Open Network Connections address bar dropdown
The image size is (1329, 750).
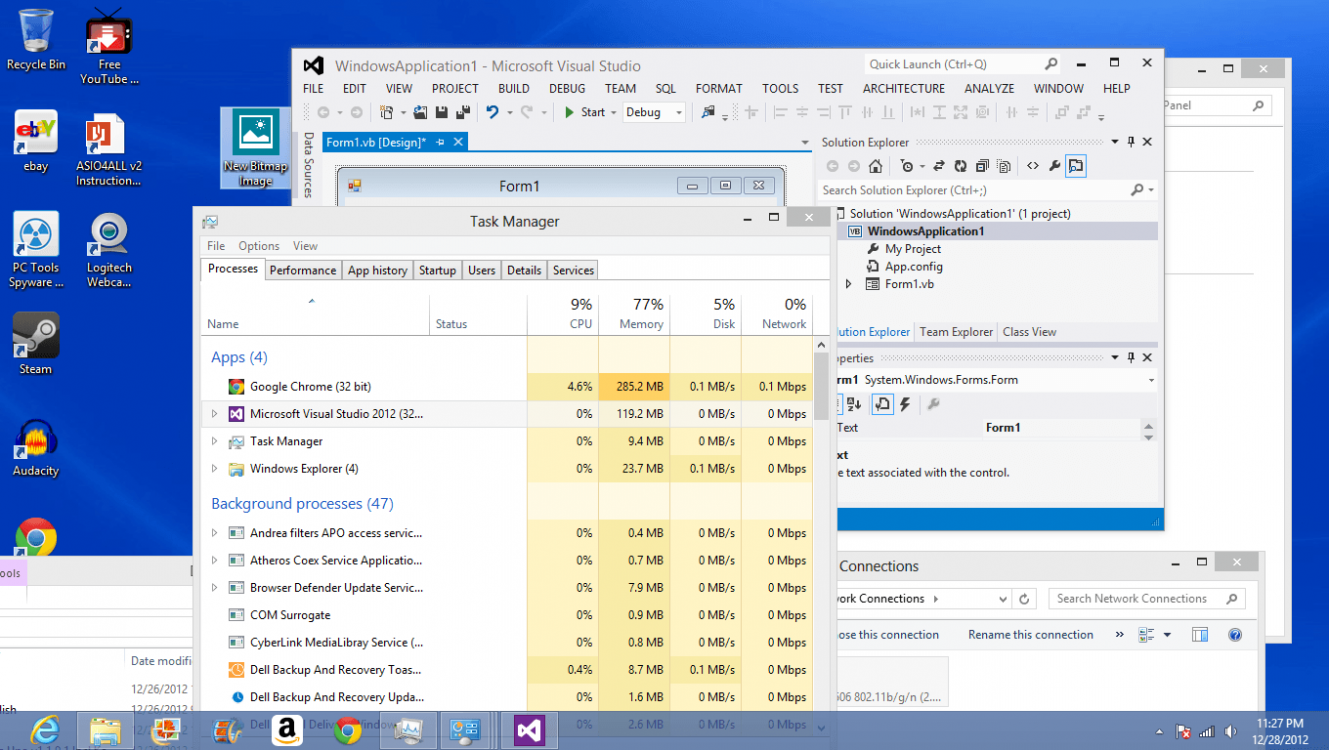coord(1002,599)
